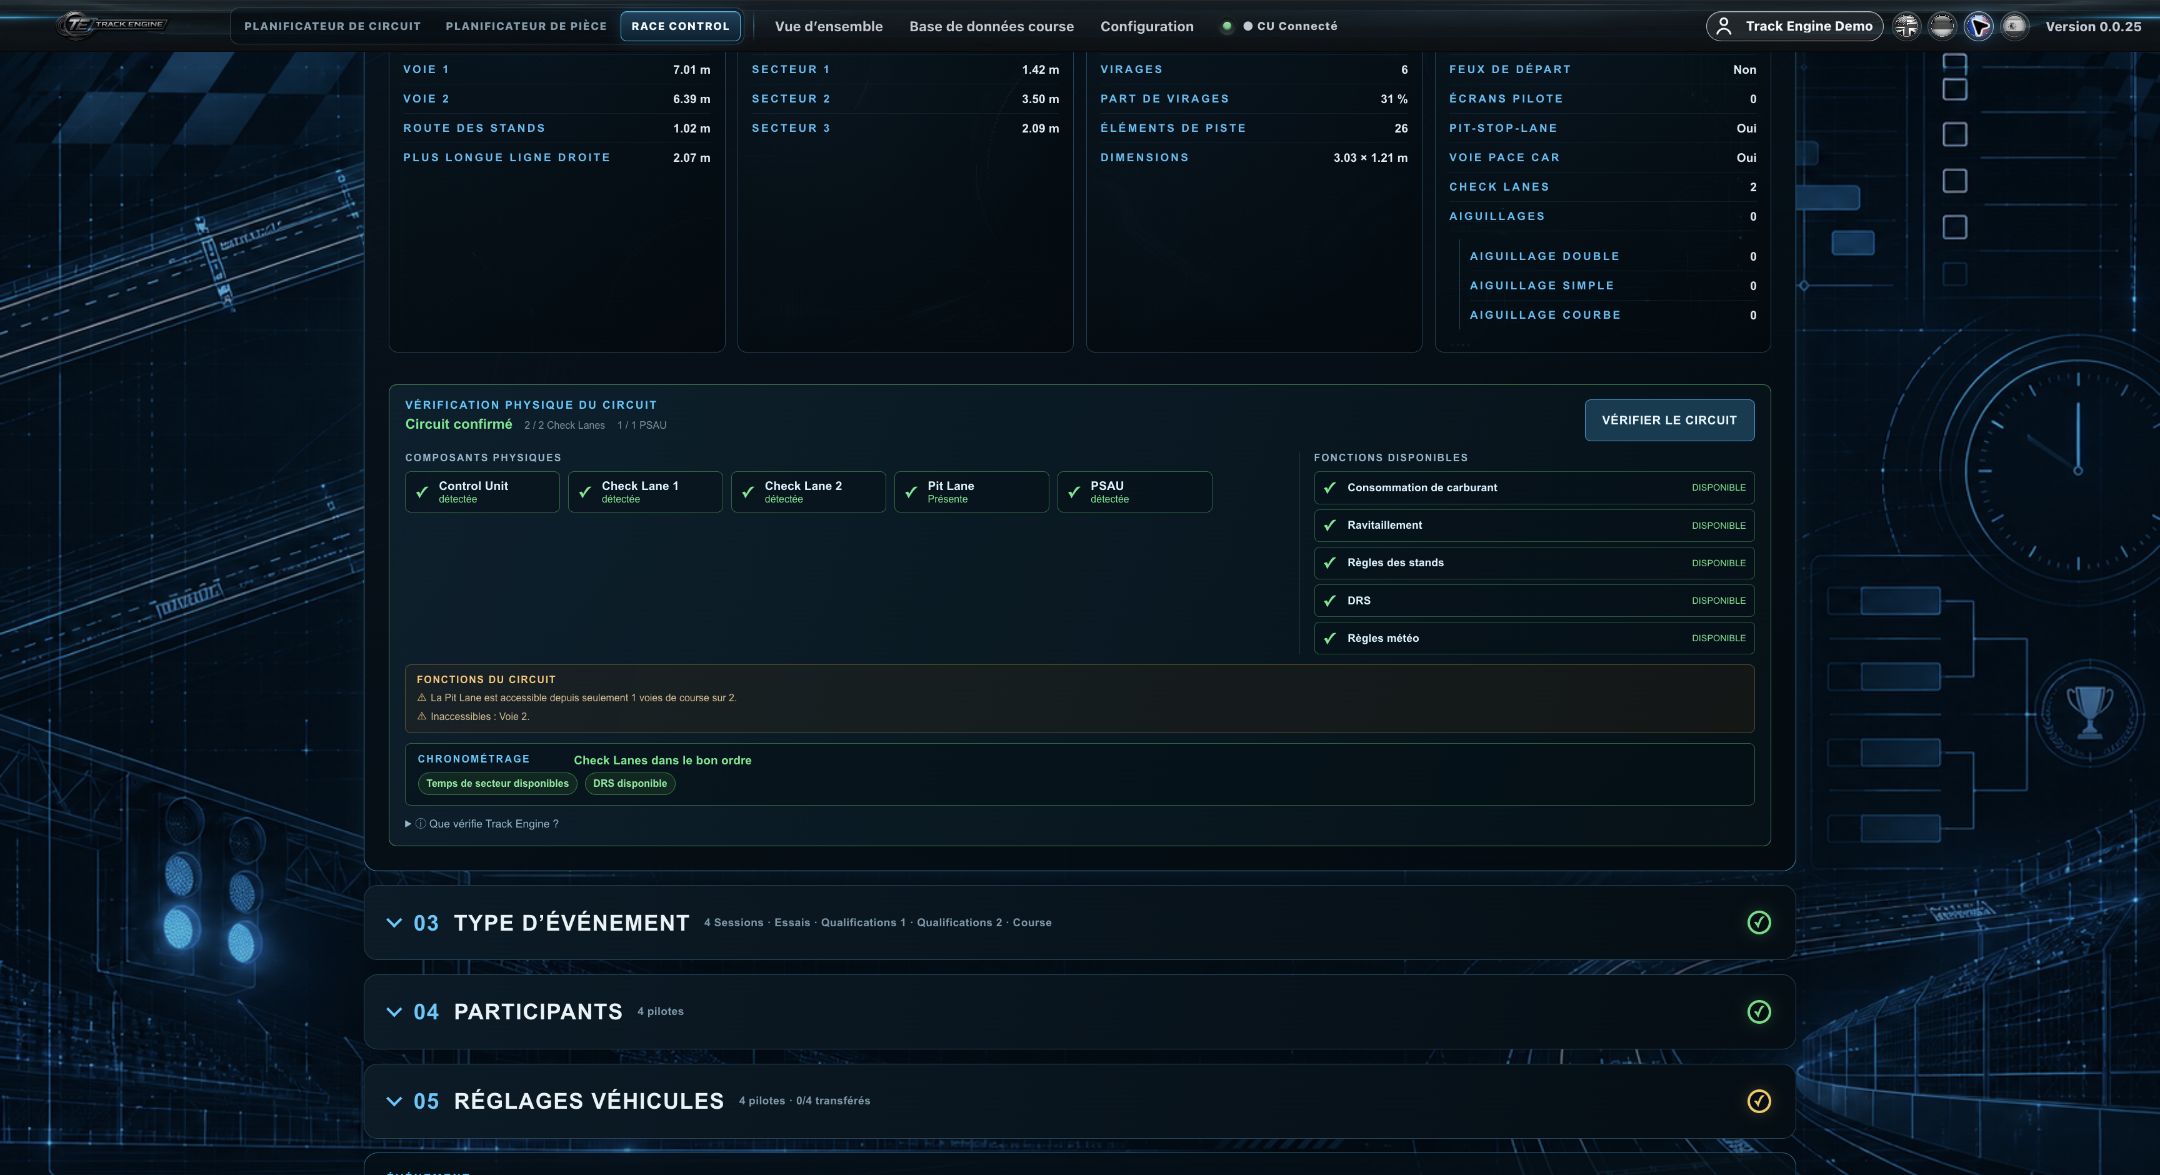The image size is (2160, 1175).
Task: Click the Vérifier le circuit button
Action: click(x=1669, y=420)
